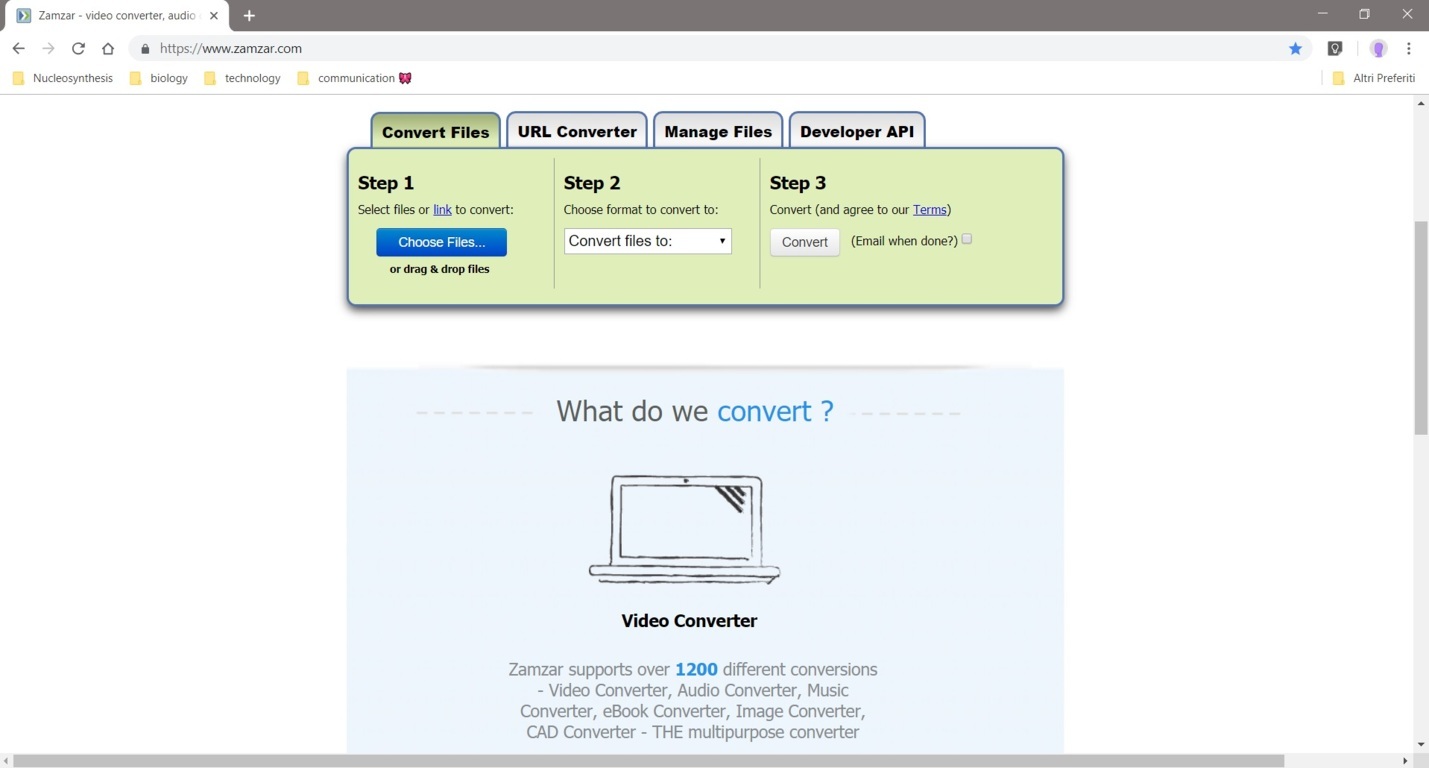Open the shield extension icon
The width and height of the screenshot is (1429, 768).
tap(1335, 48)
